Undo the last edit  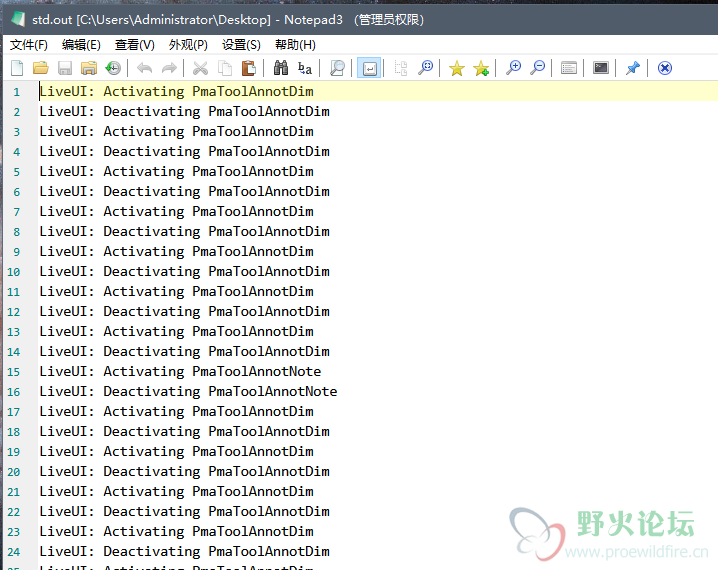click(145, 68)
